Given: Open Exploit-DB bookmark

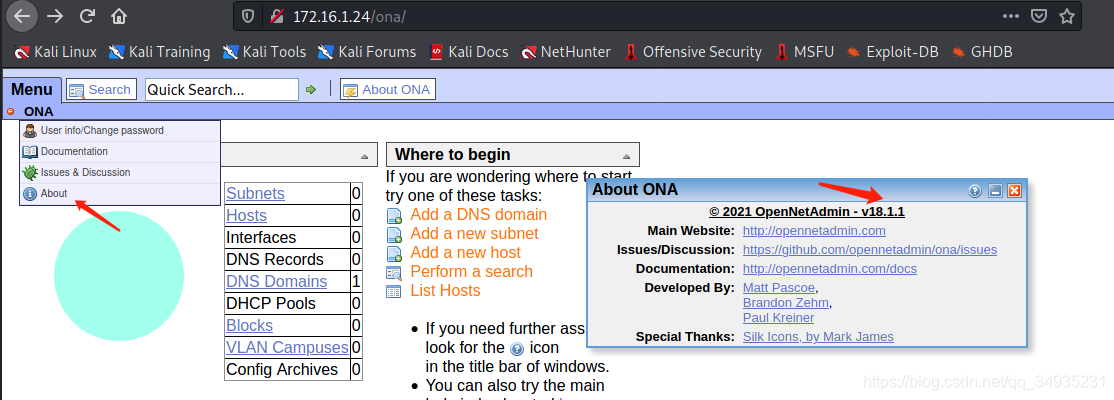Looking at the screenshot, I should coord(892,52).
